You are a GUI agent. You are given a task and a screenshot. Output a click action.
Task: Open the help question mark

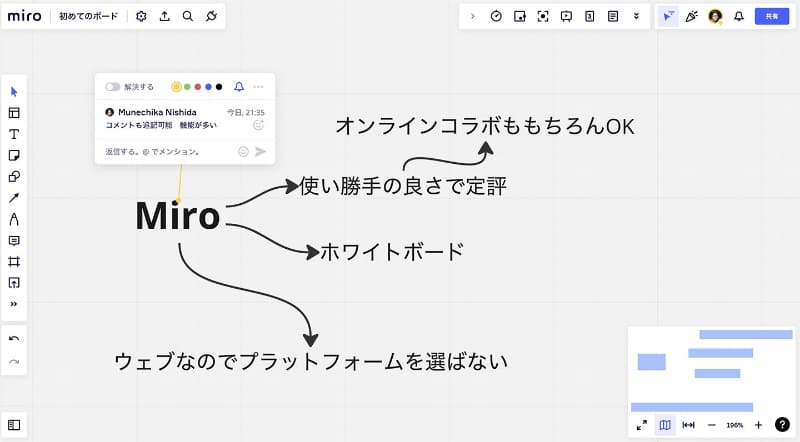[782, 425]
